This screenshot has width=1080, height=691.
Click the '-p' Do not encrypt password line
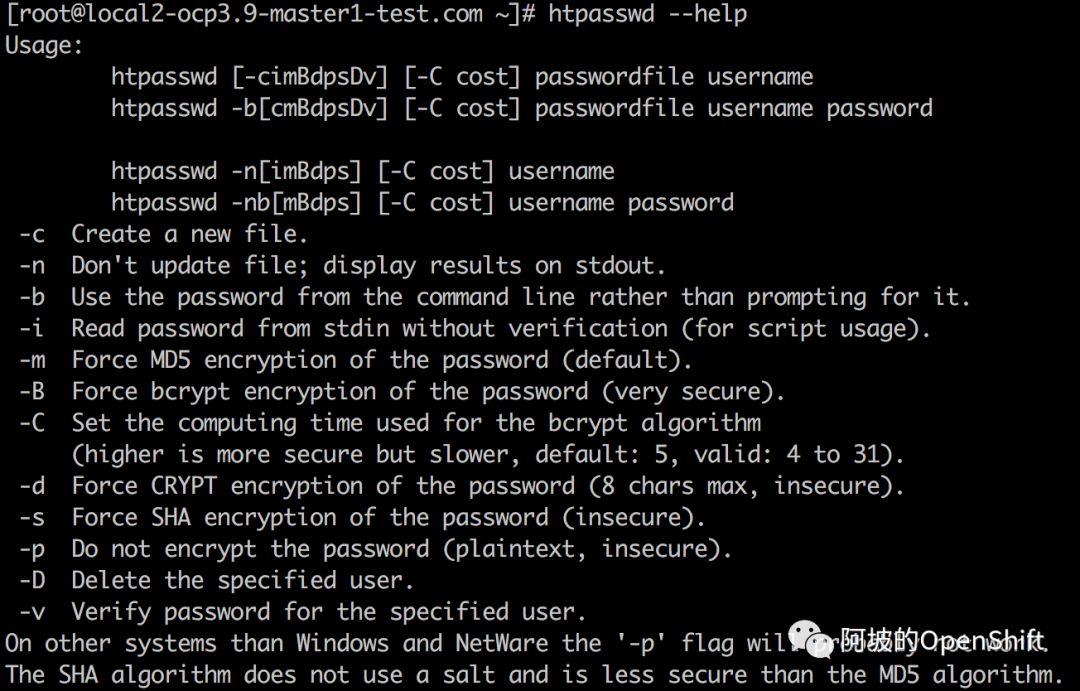[x=375, y=549]
